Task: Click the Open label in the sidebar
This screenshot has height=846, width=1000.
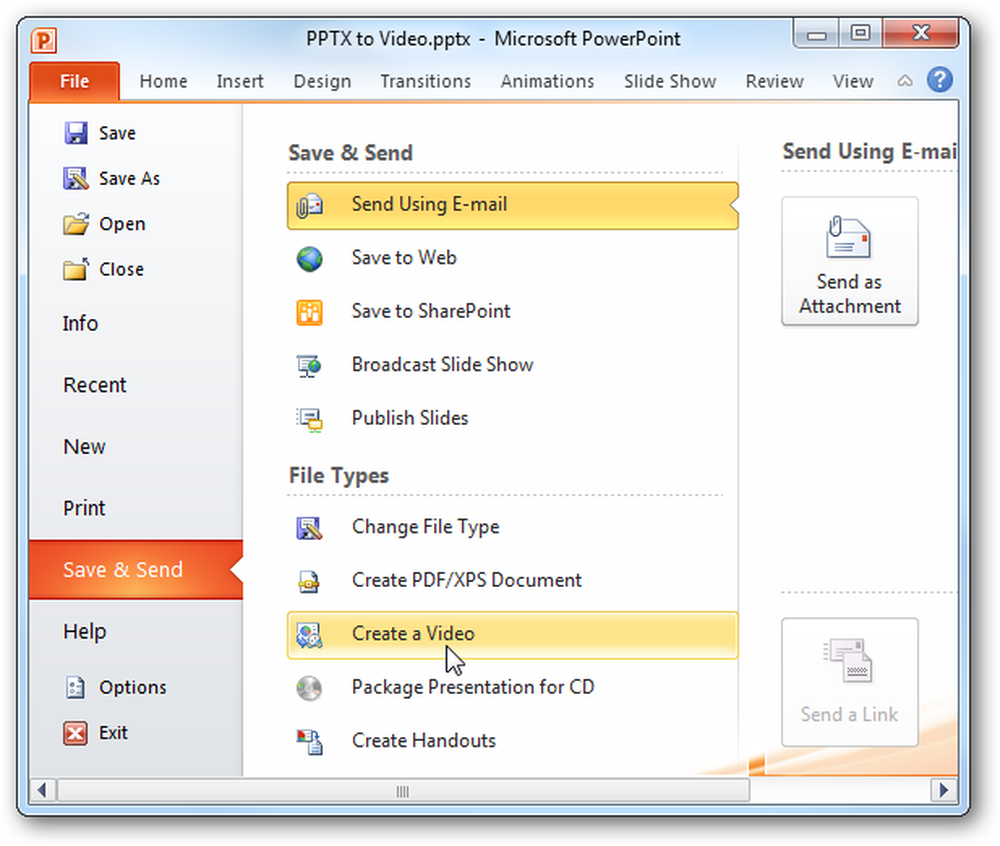Action: click(122, 224)
